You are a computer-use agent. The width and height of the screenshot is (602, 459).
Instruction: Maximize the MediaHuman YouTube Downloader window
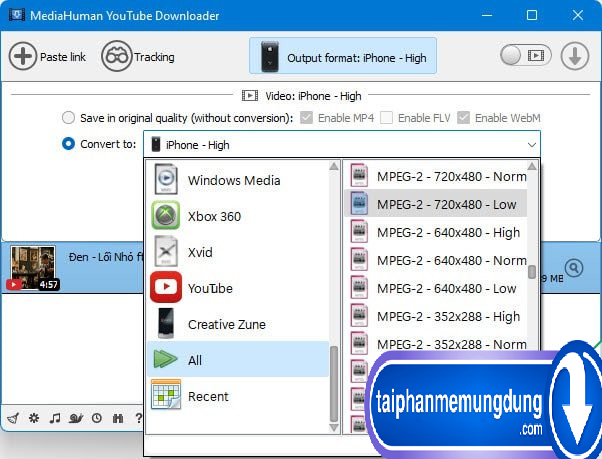532,15
